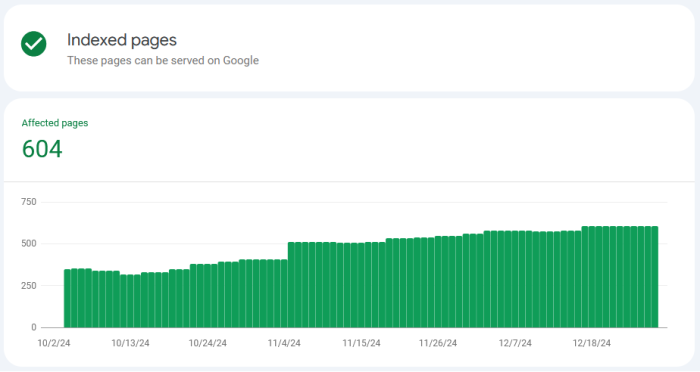Click the 11/26/24 date label
The image size is (700, 372).
(438, 343)
